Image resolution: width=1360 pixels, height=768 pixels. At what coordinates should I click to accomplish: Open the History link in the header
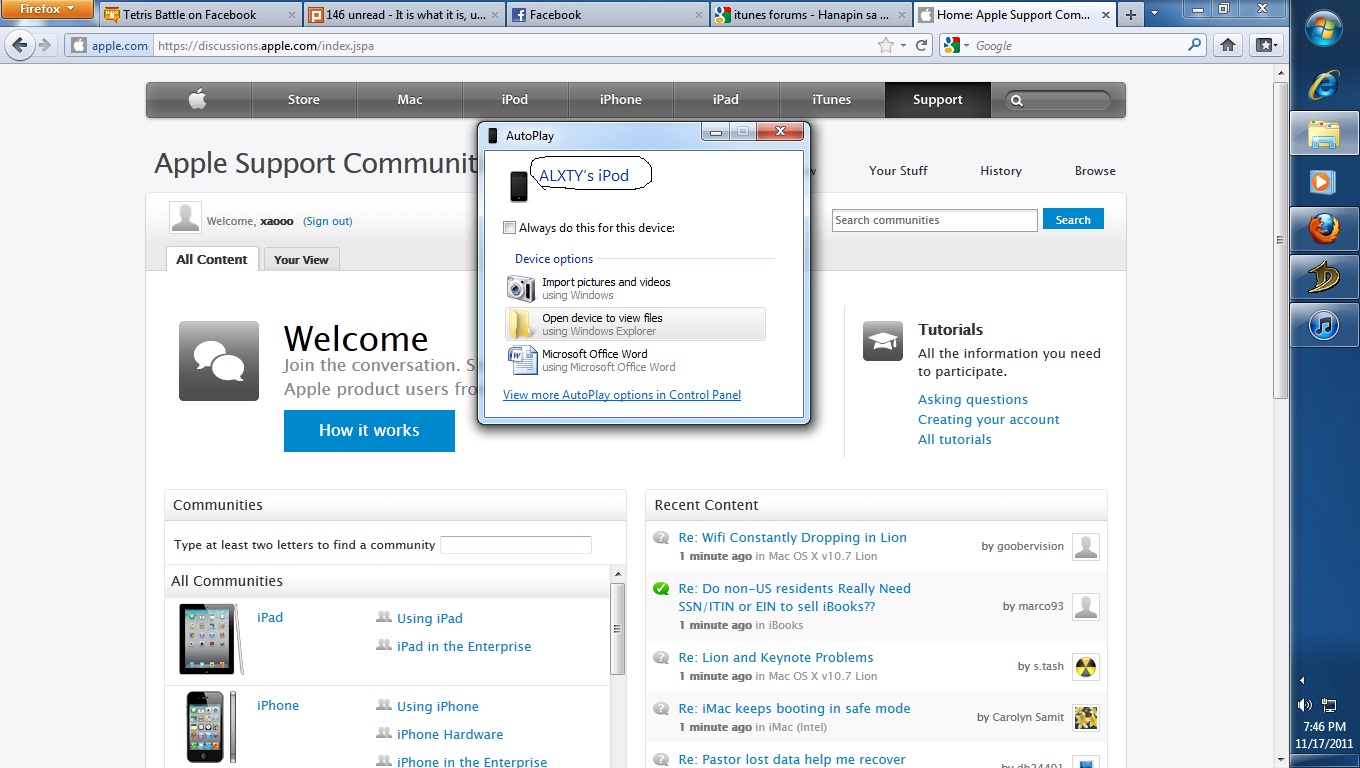click(1001, 170)
